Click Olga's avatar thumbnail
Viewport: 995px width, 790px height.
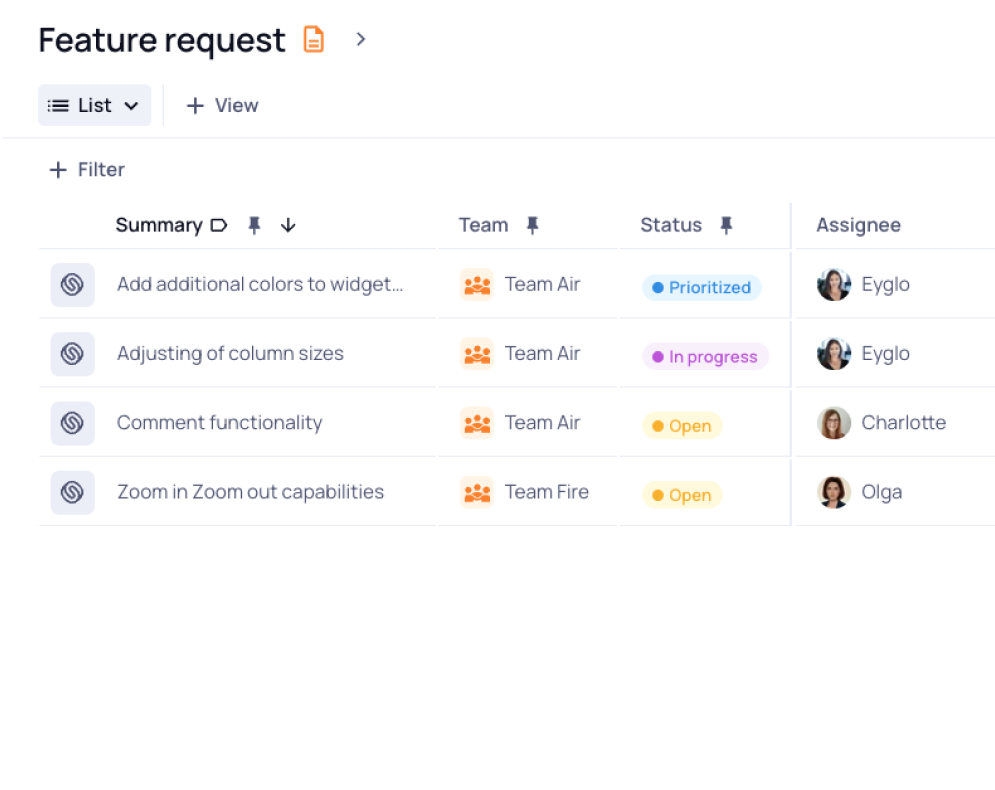point(833,492)
